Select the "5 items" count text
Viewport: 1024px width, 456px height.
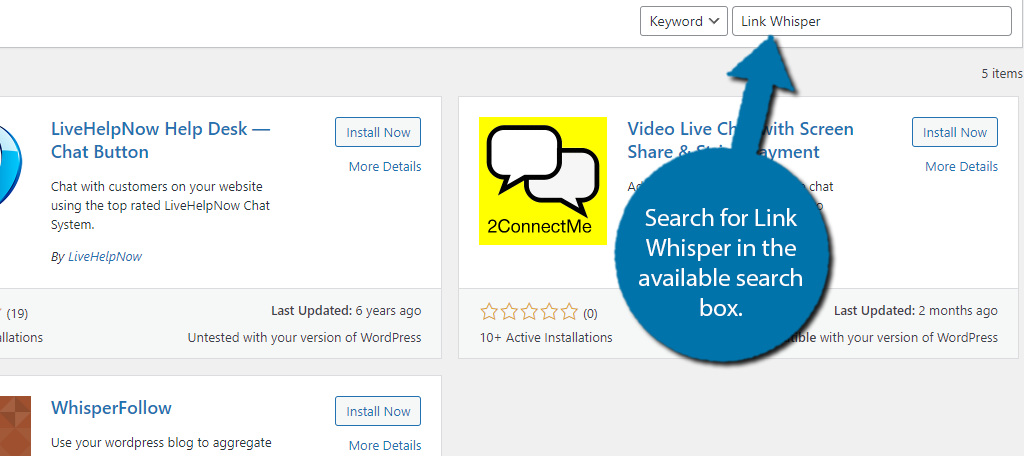[x=1002, y=74]
